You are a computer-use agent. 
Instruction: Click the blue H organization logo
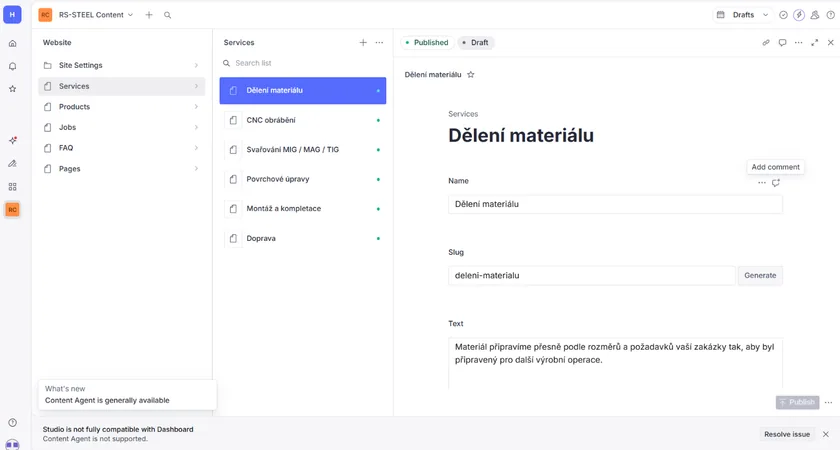(x=12, y=14)
